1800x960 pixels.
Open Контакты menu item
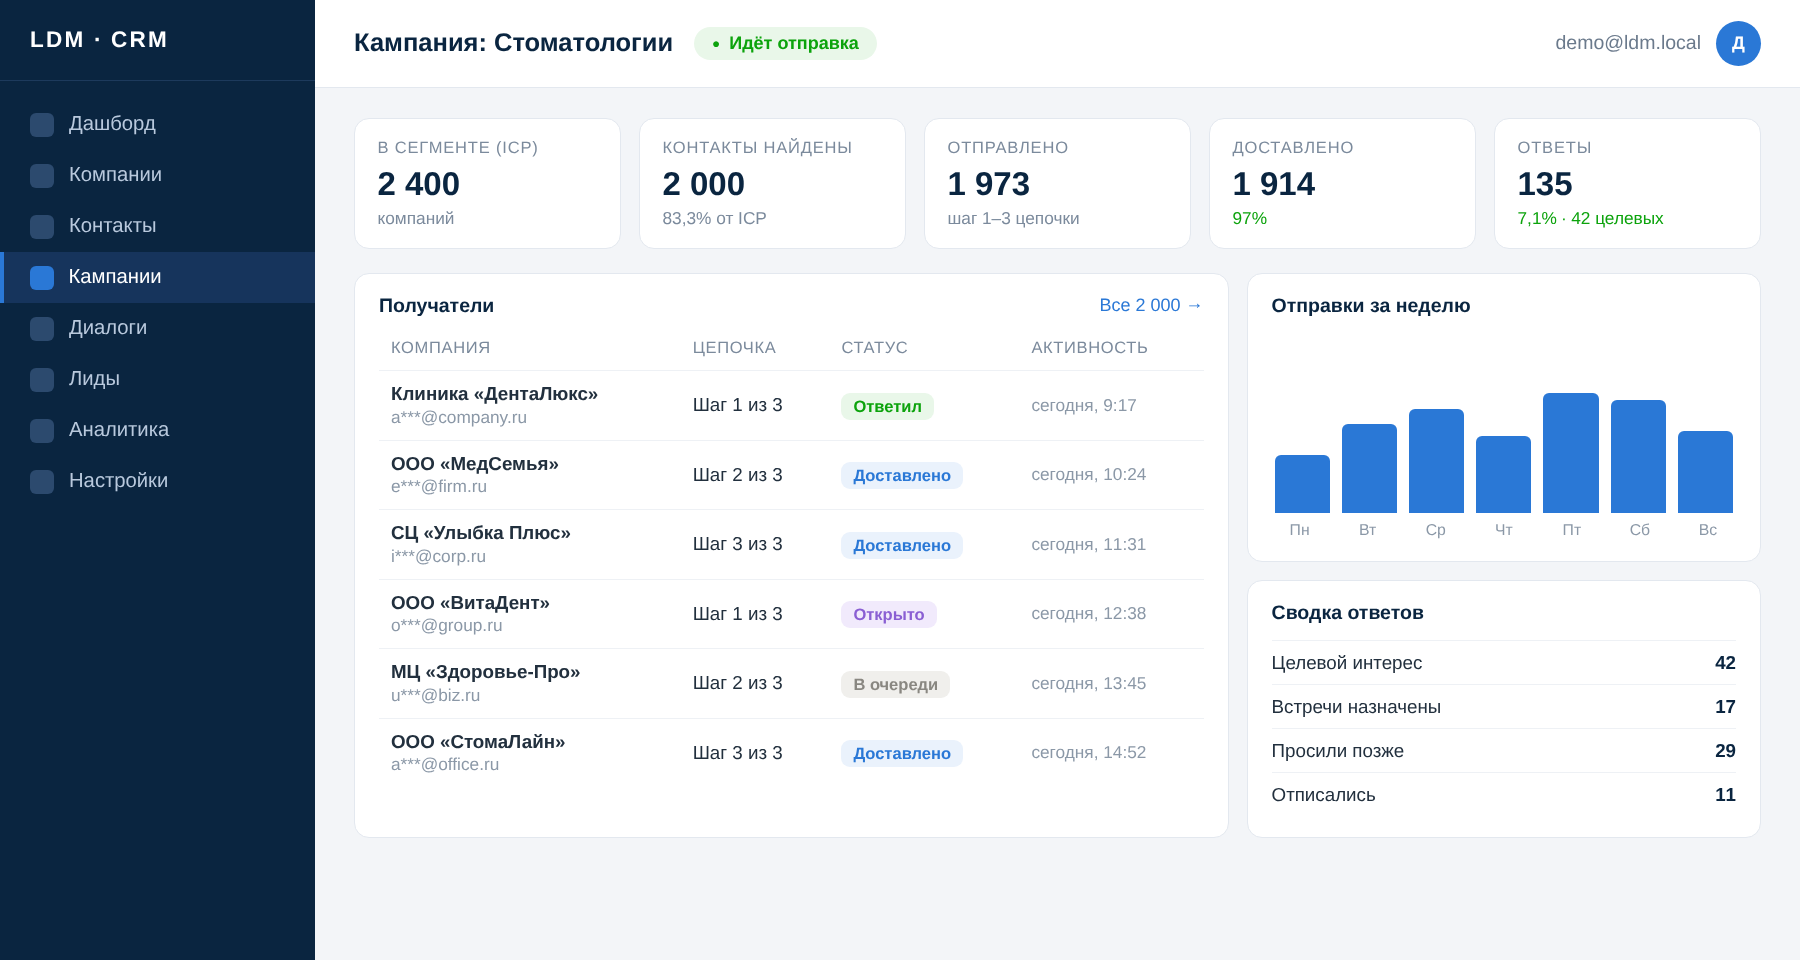(157, 226)
